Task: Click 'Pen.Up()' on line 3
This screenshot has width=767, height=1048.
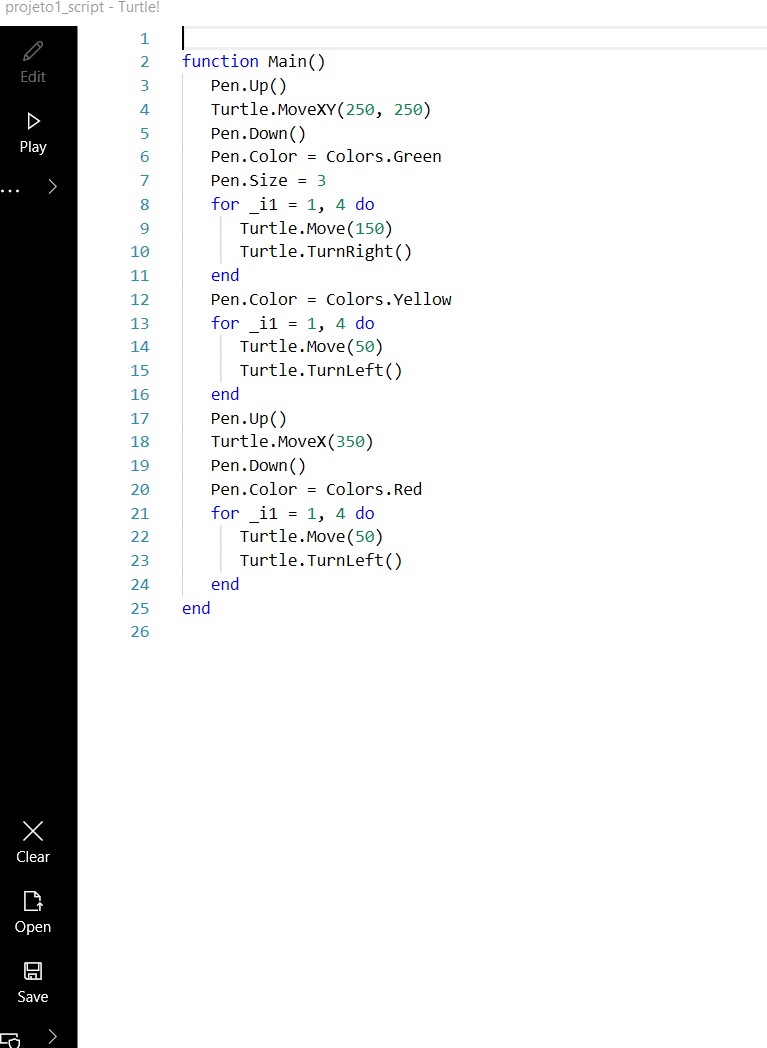Action: [x=249, y=86]
